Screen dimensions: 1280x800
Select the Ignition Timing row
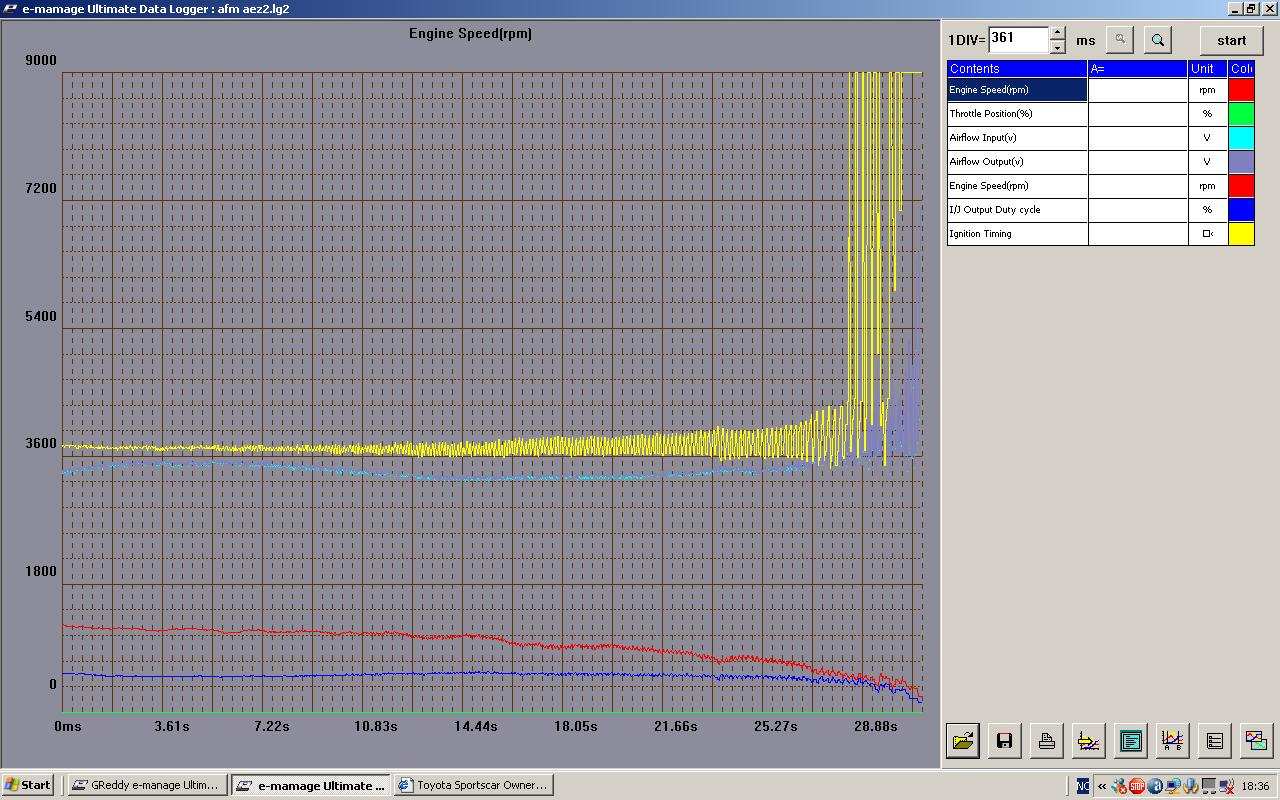pos(1016,234)
